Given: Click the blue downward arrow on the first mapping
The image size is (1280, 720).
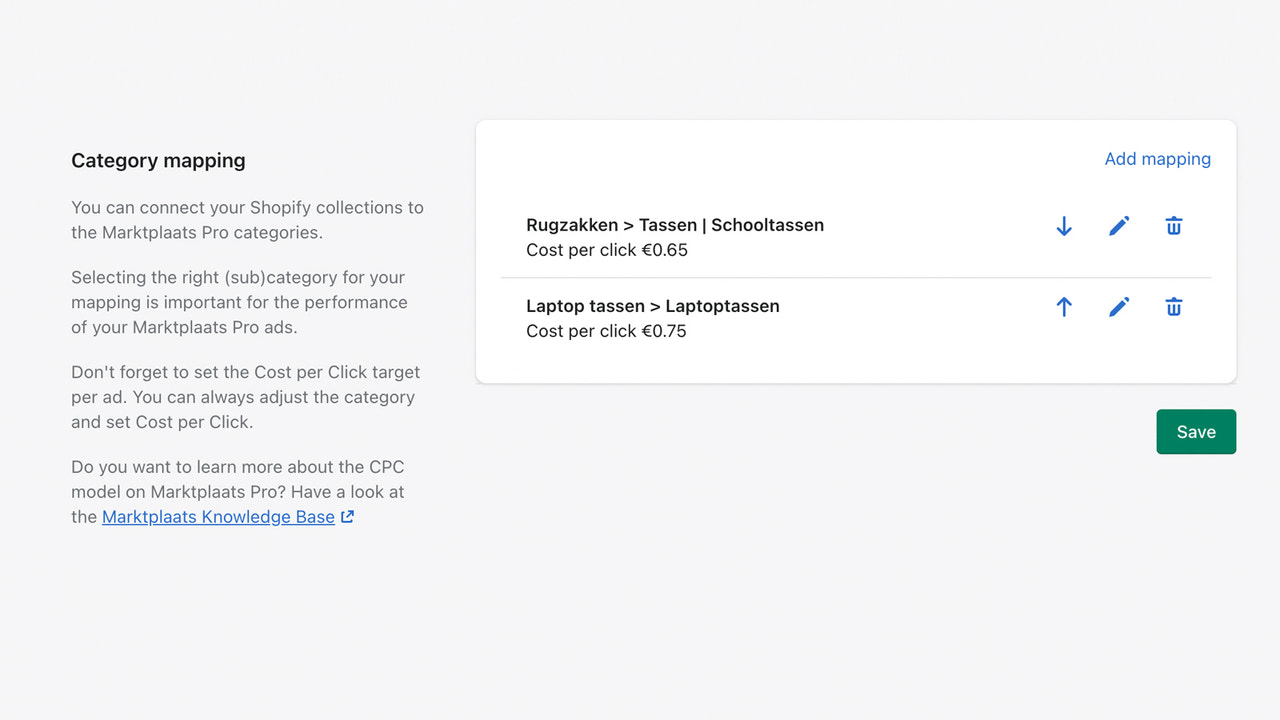Looking at the screenshot, I should (x=1063, y=226).
